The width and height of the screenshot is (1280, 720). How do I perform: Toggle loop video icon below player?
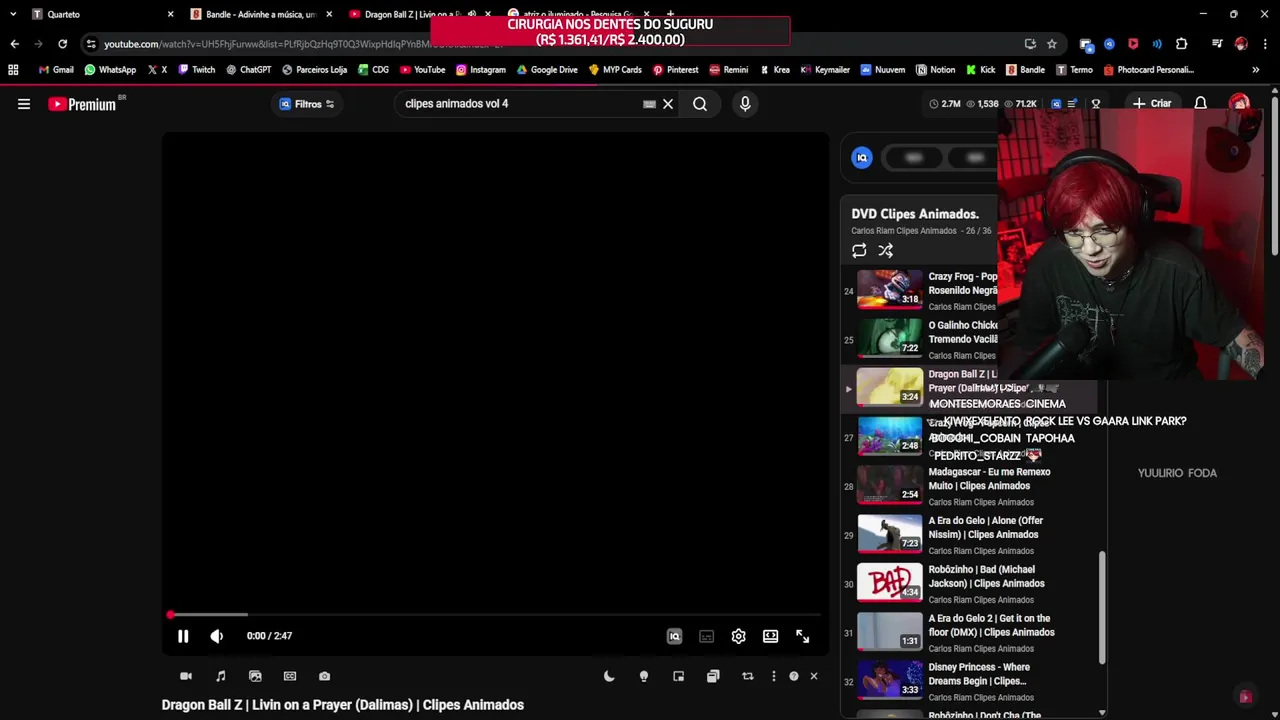pyautogui.click(x=747, y=676)
